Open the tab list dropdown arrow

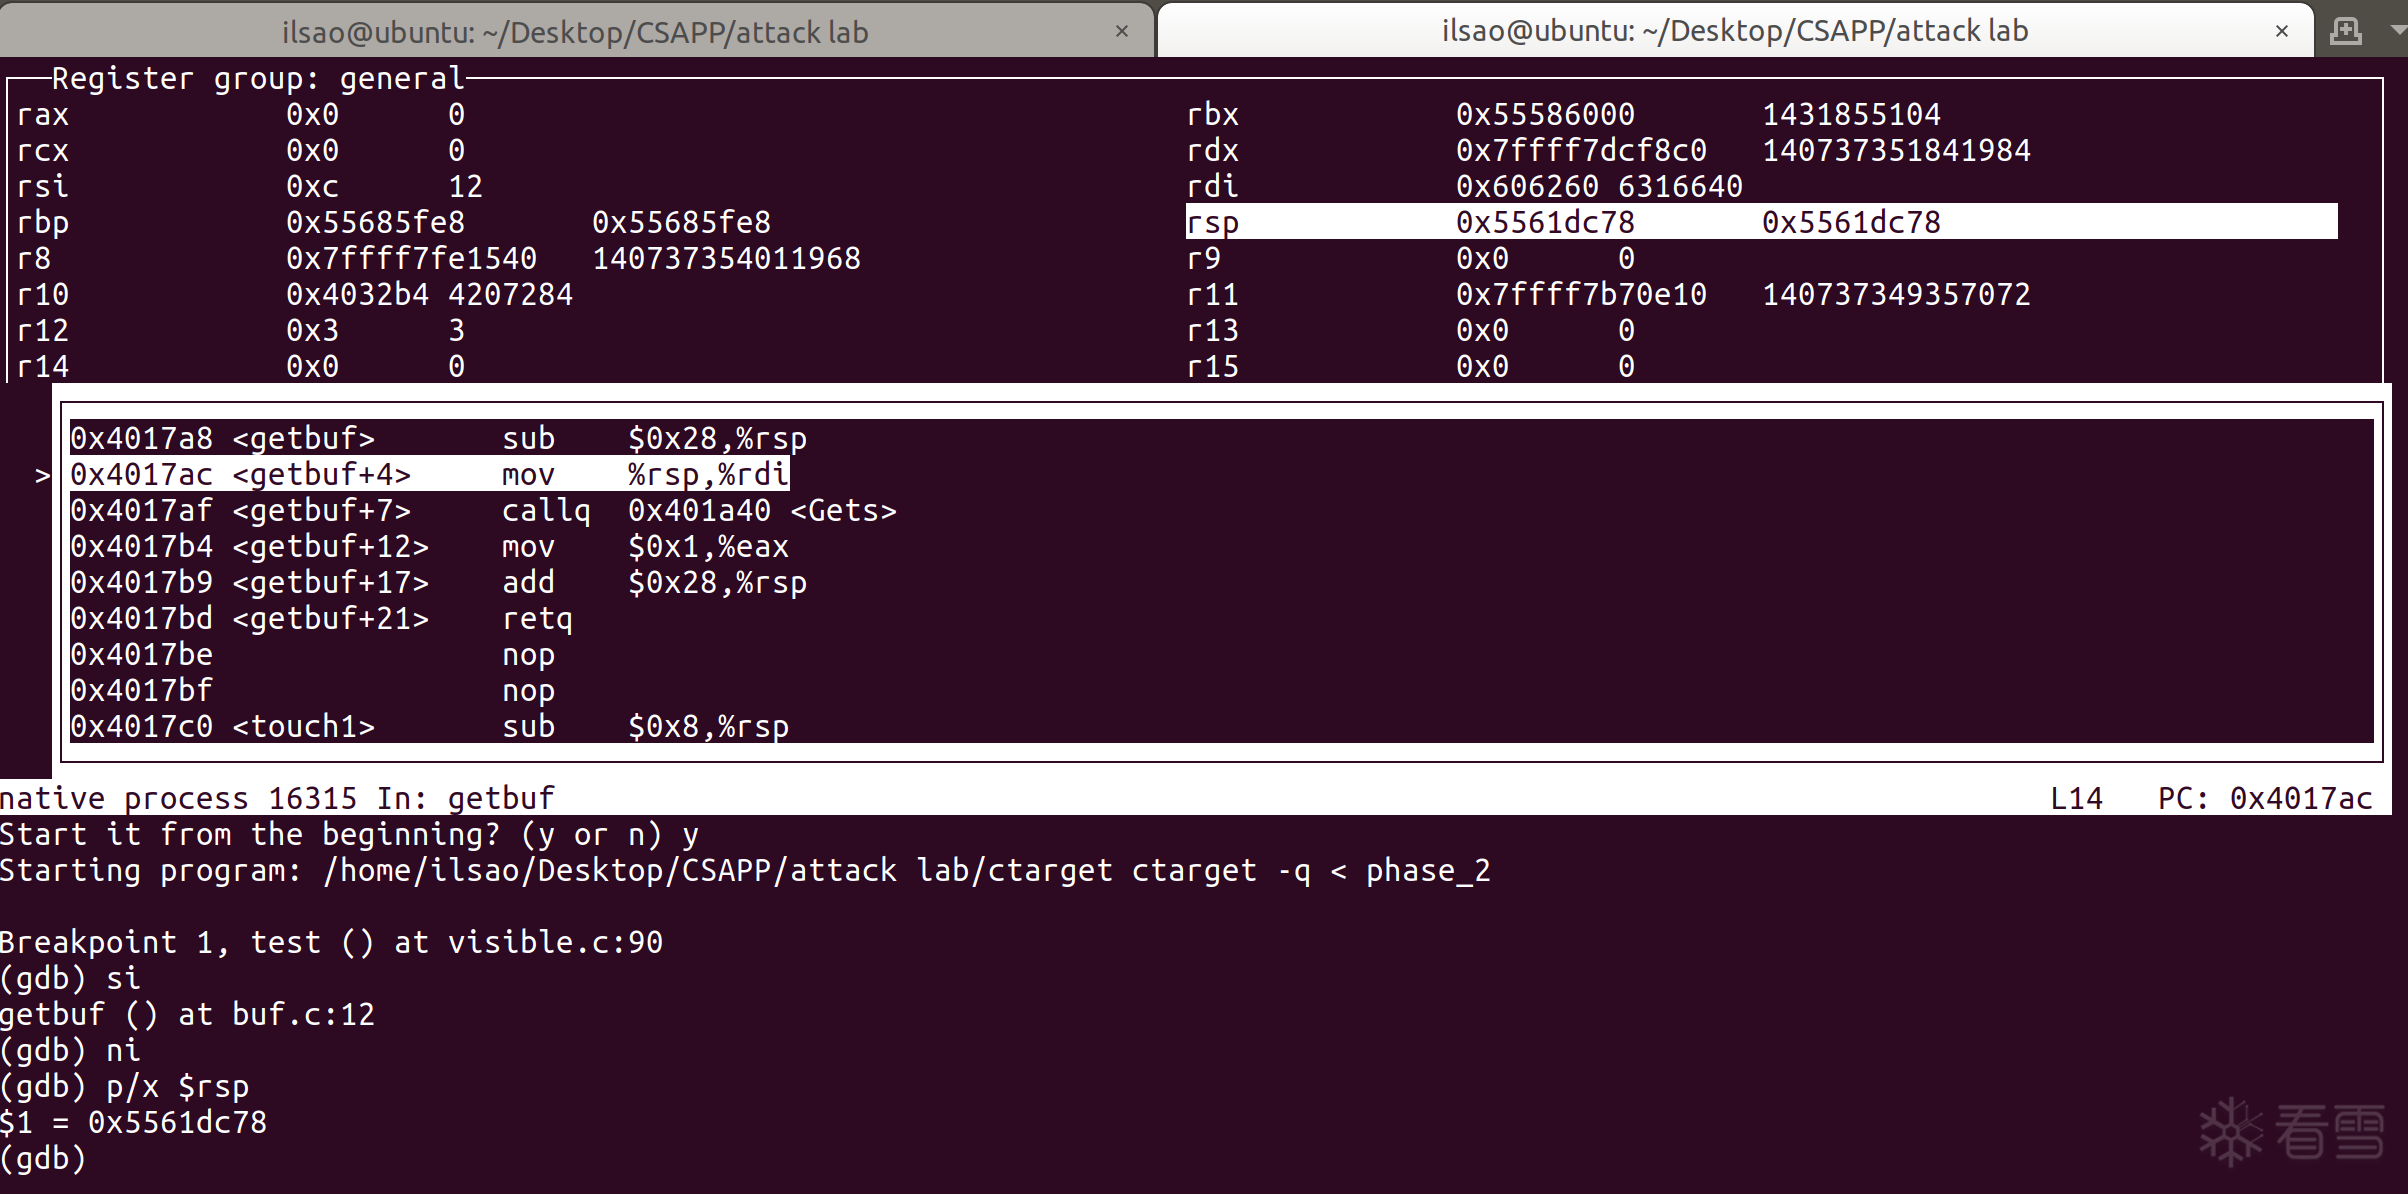tap(2396, 31)
